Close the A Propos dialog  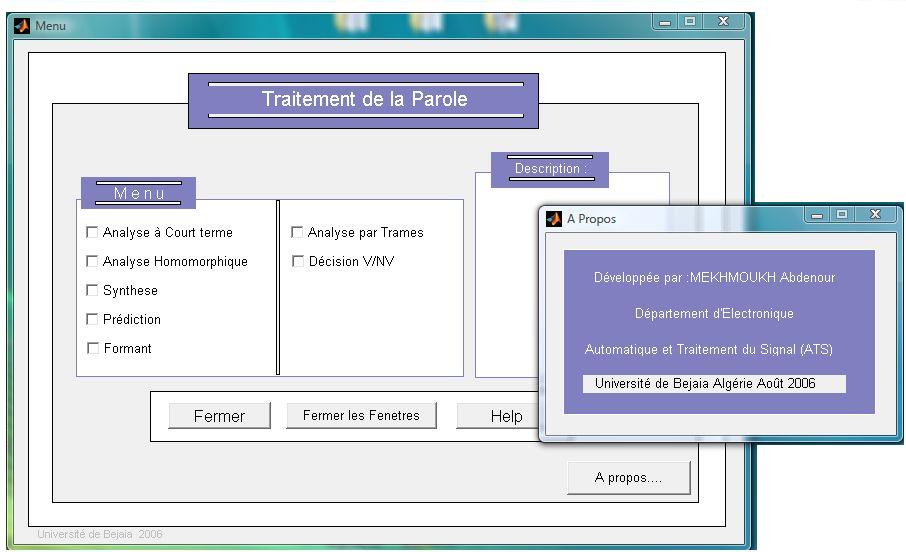click(875, 214)
